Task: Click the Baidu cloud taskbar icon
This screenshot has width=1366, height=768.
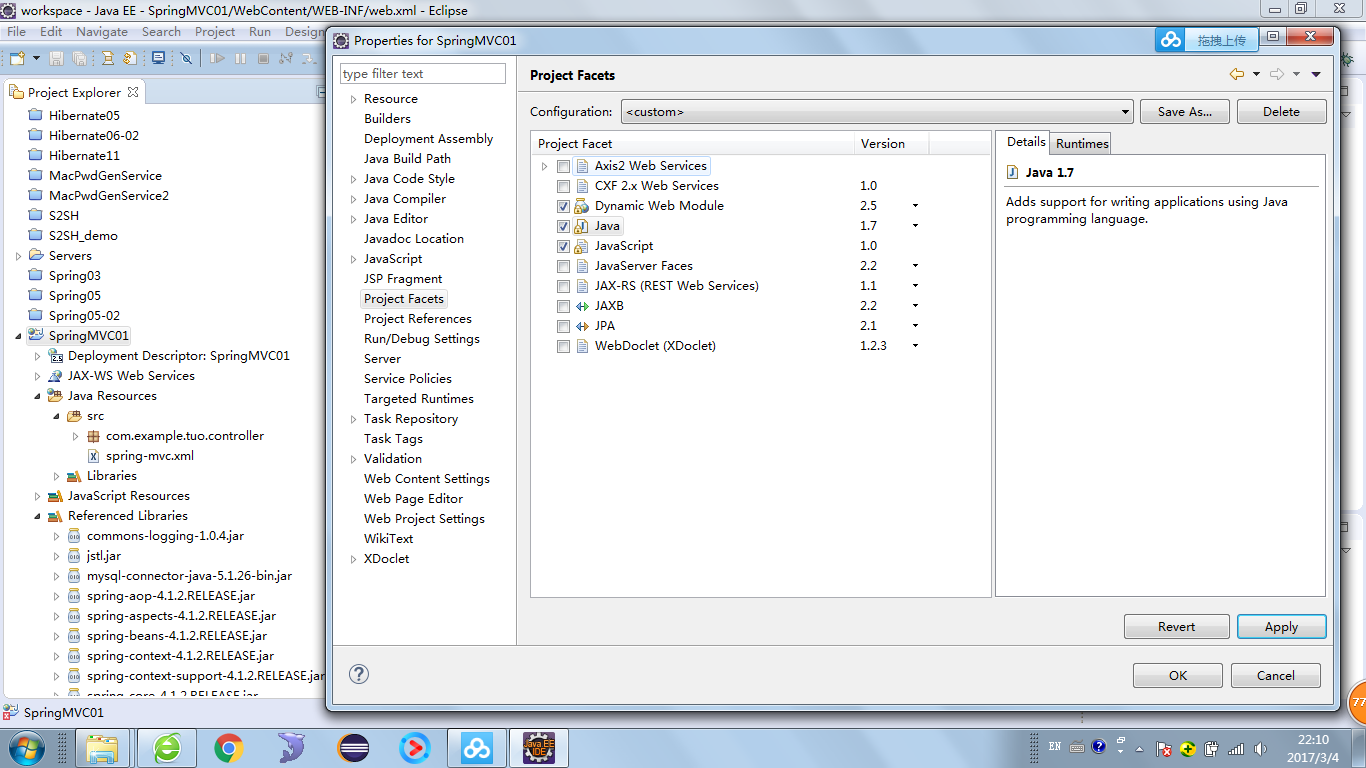Action: (x=477, y=747)
